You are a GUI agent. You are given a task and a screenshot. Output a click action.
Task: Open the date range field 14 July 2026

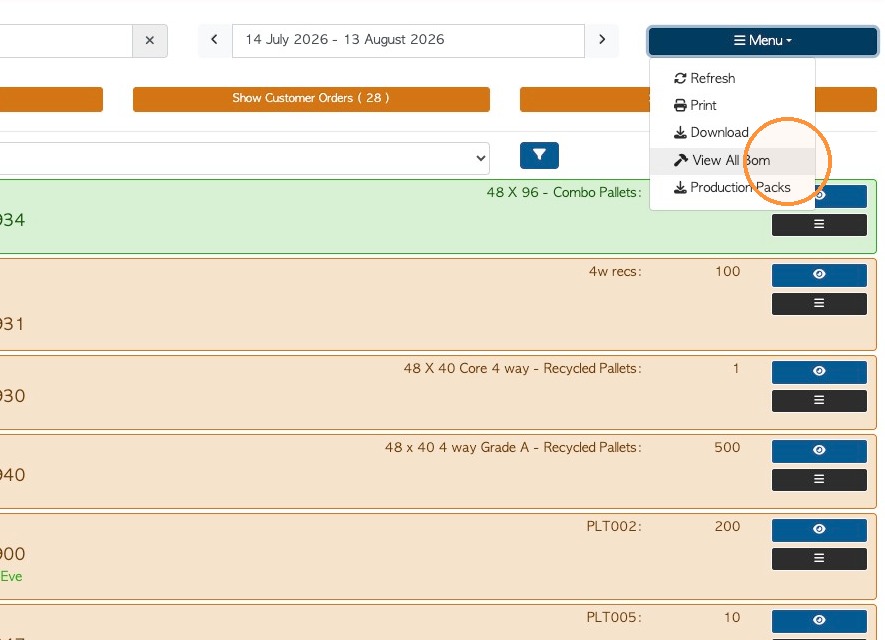pos(408,41)
